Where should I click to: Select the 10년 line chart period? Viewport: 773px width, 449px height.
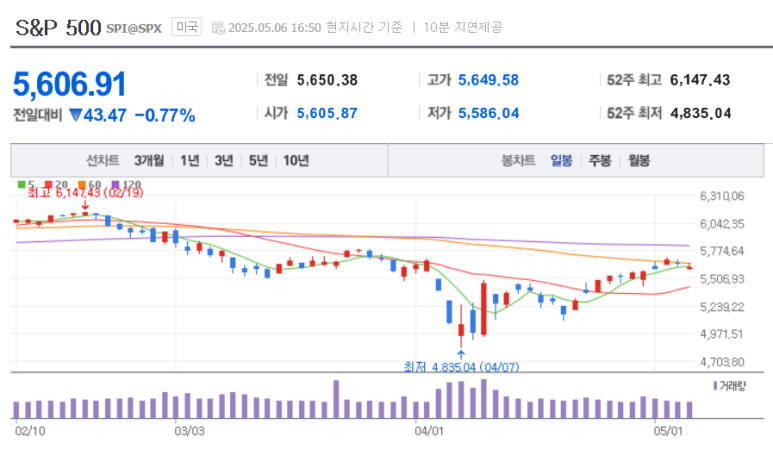pos(296,160)
